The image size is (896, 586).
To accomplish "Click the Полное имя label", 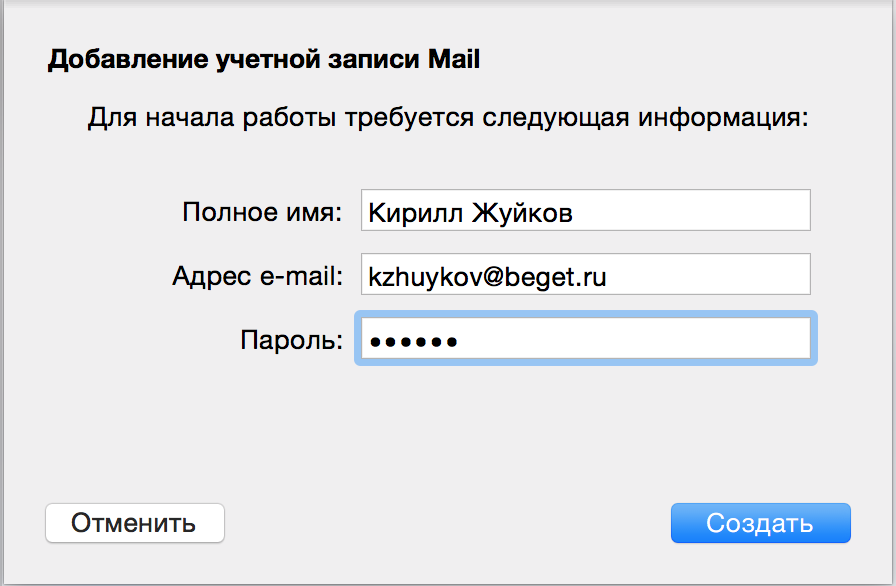I will [262, 212].
